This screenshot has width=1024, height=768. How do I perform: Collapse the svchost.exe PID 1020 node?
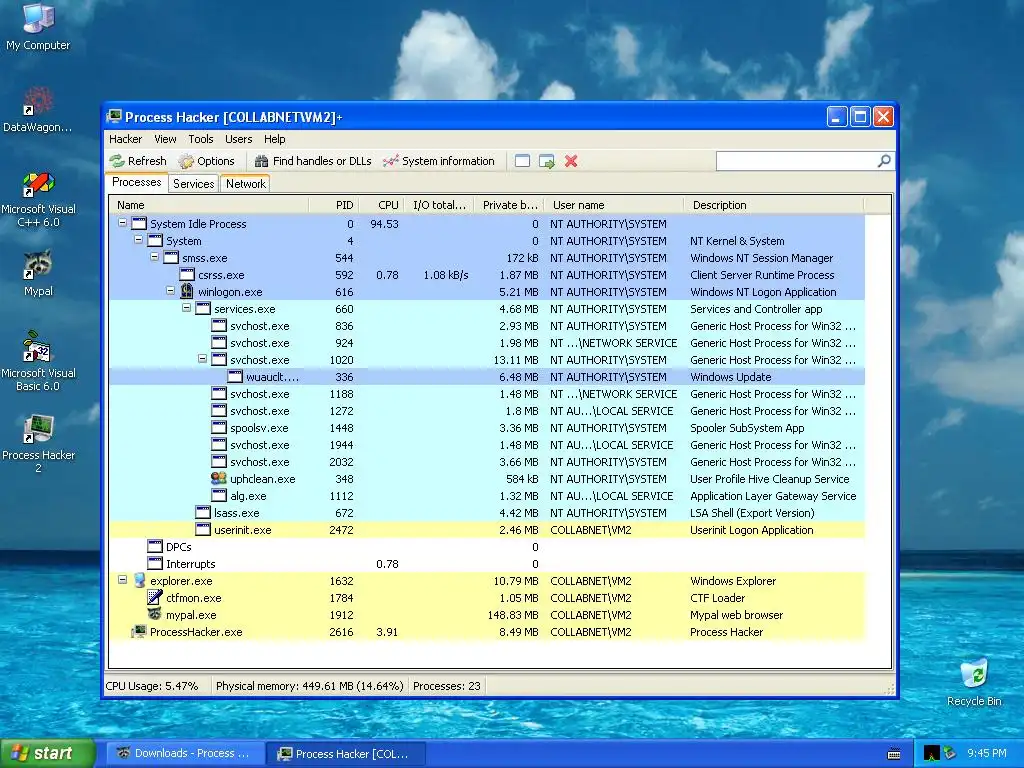202,359
